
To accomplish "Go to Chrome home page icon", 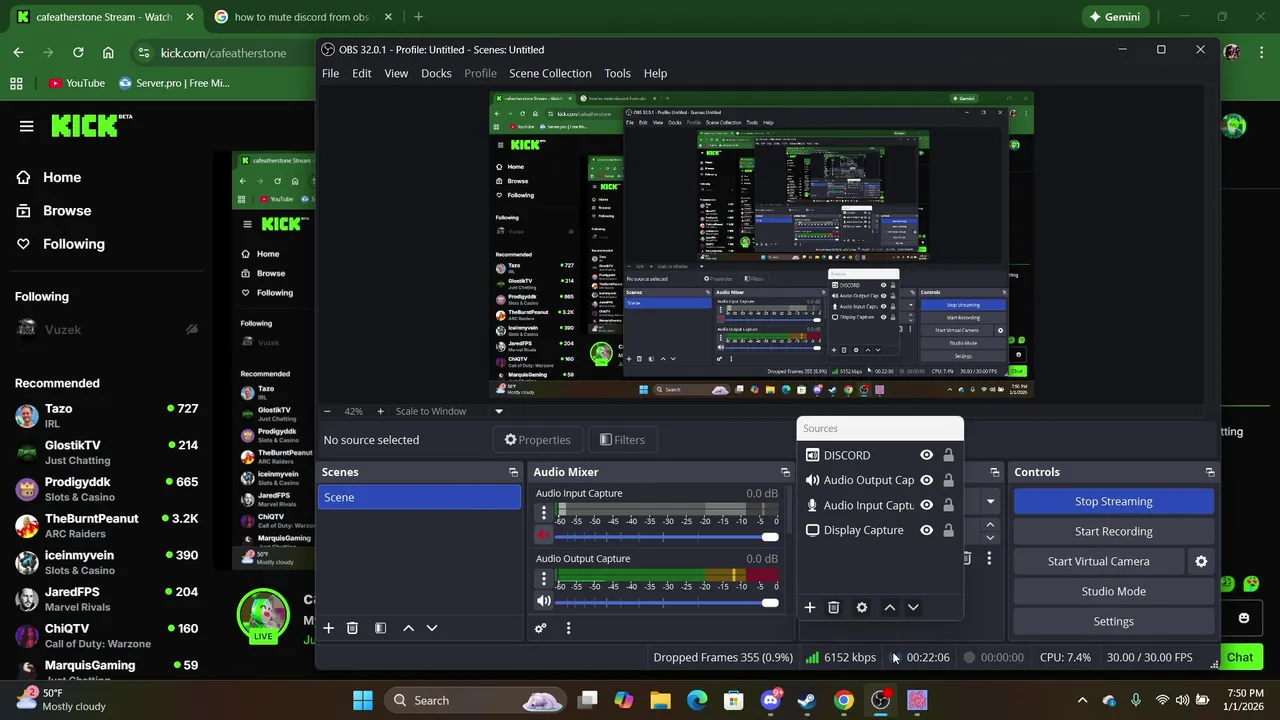I will click(108, 53).
